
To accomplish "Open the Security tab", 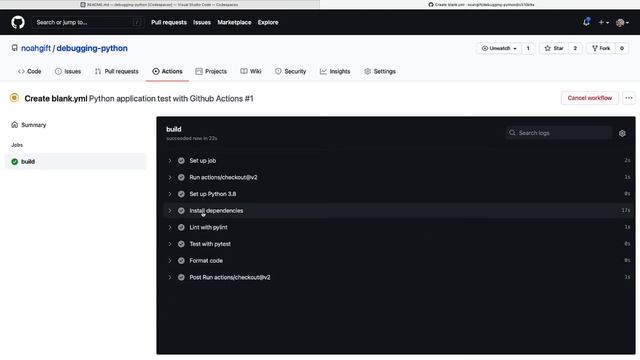I will (290, 71).
